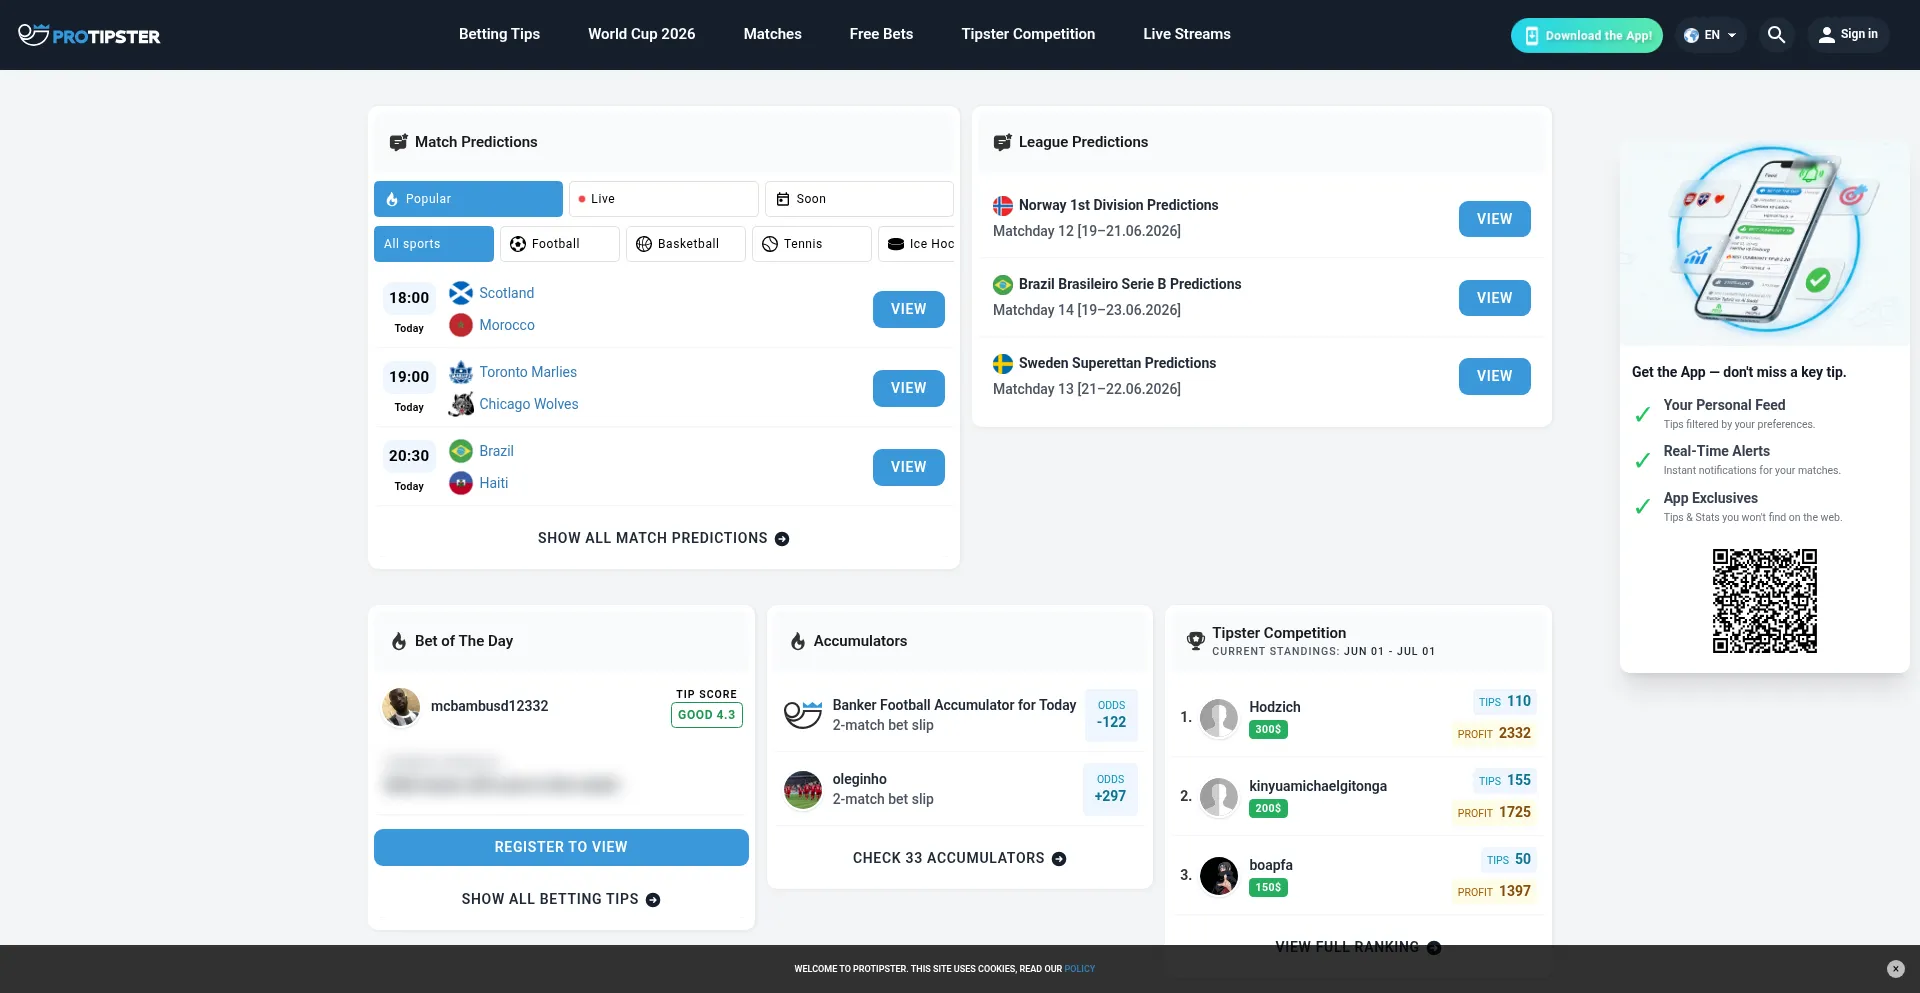Click the Morocco flag icon
Screen dimensions: 1920x993
click(461, 325)
